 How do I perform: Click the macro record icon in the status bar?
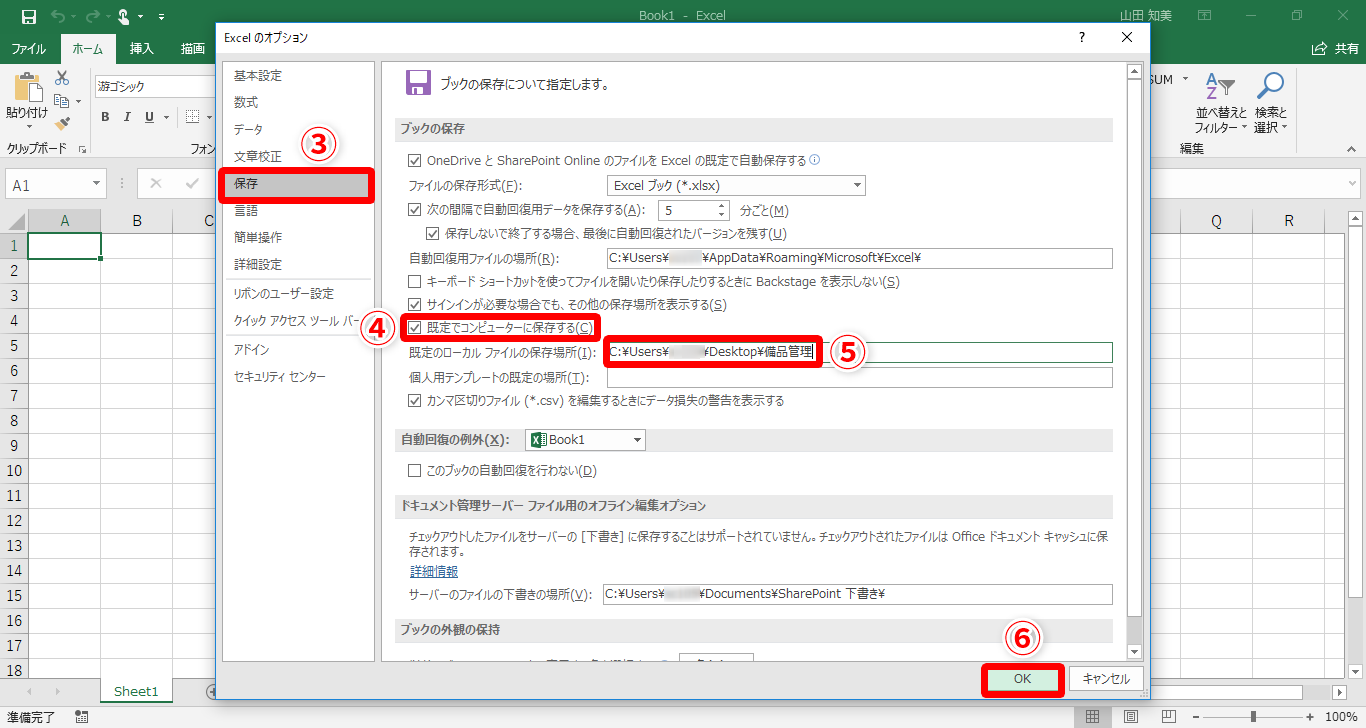coord(81,717)
